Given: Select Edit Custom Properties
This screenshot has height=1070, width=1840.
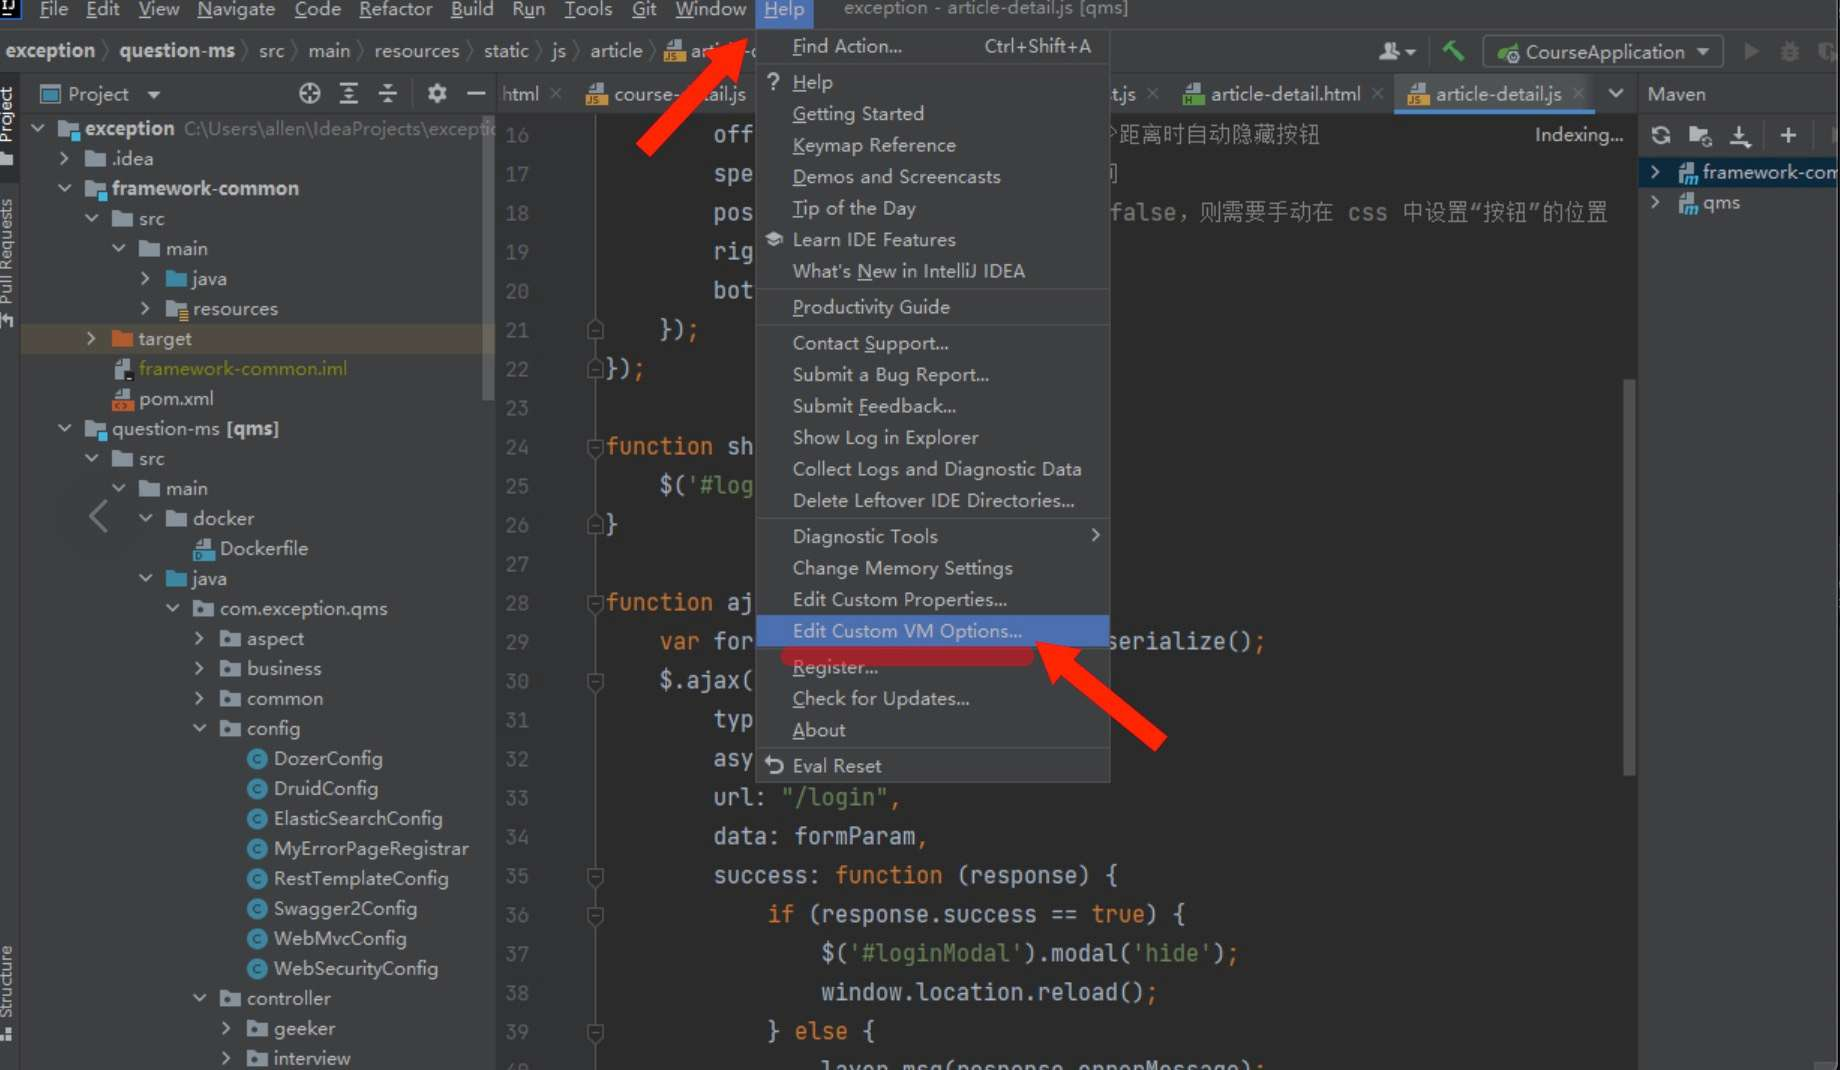Looking at the screenshot, I should [x=932, y=599].
